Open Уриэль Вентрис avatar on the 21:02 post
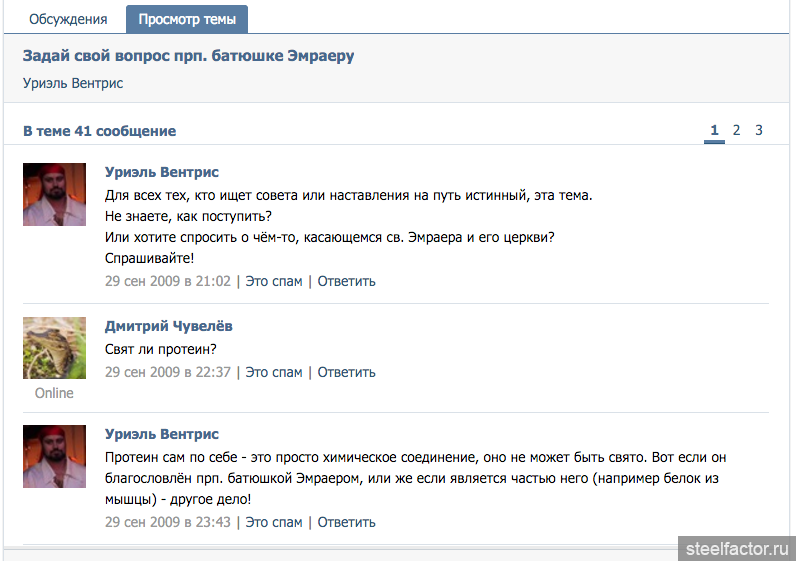 click(54, 194)
